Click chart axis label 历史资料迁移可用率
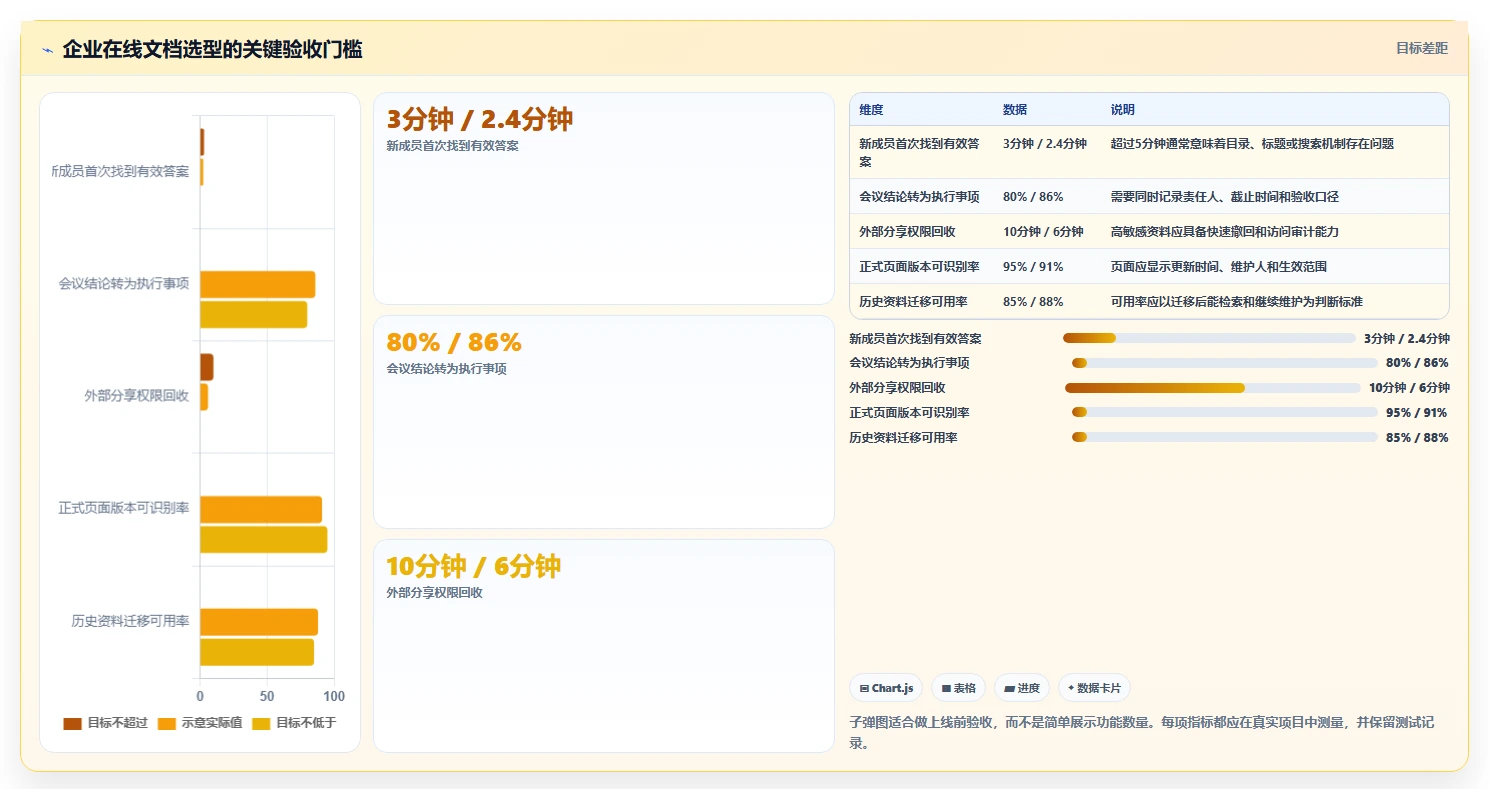 (130, 621)
